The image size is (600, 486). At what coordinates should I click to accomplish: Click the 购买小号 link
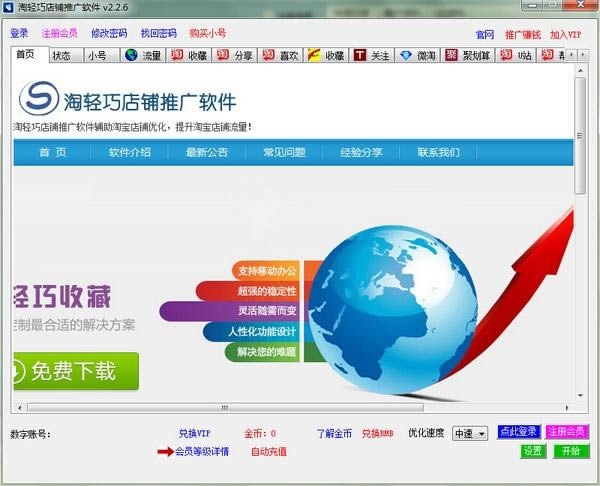tap(208, 33)
